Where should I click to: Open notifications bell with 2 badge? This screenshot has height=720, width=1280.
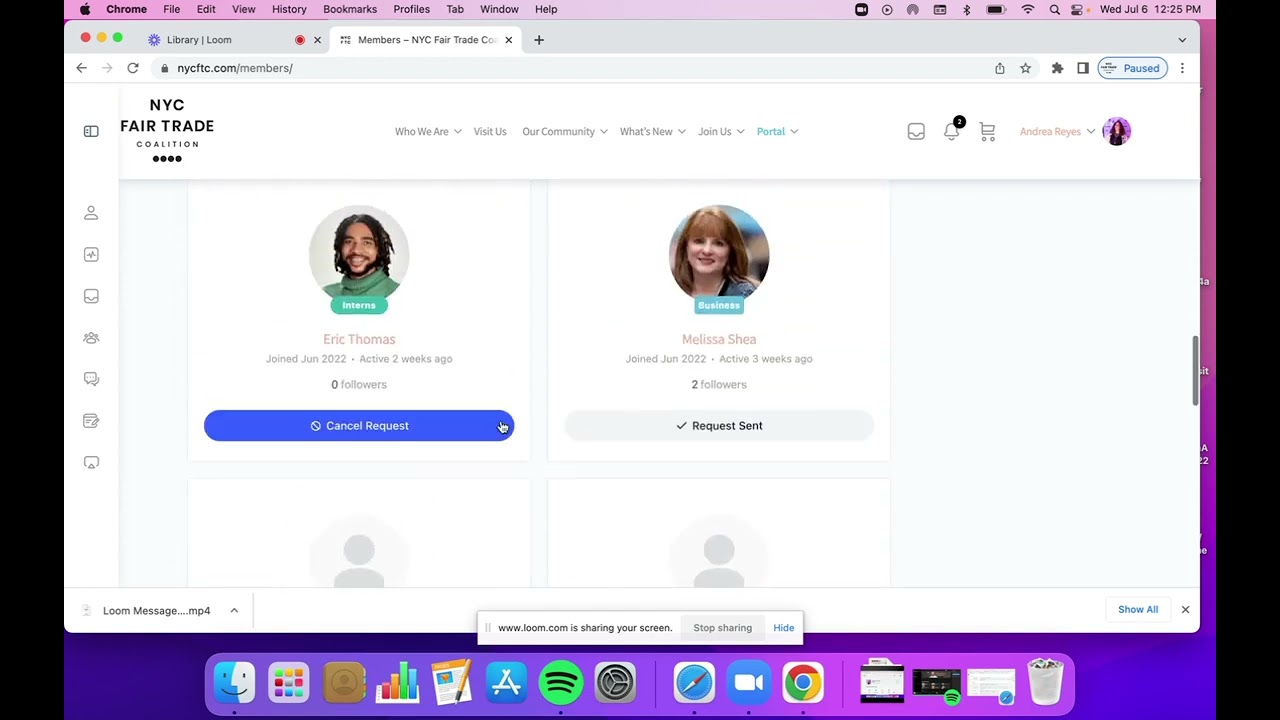coord(952,130)
